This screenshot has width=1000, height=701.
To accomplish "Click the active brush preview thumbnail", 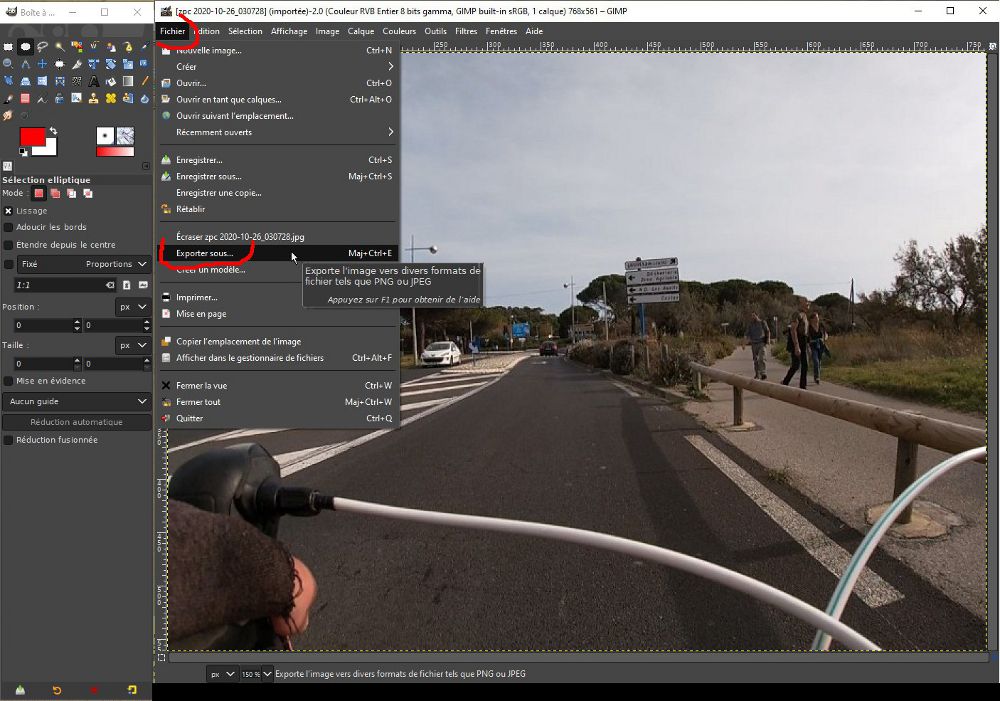I will pos(105,135).
